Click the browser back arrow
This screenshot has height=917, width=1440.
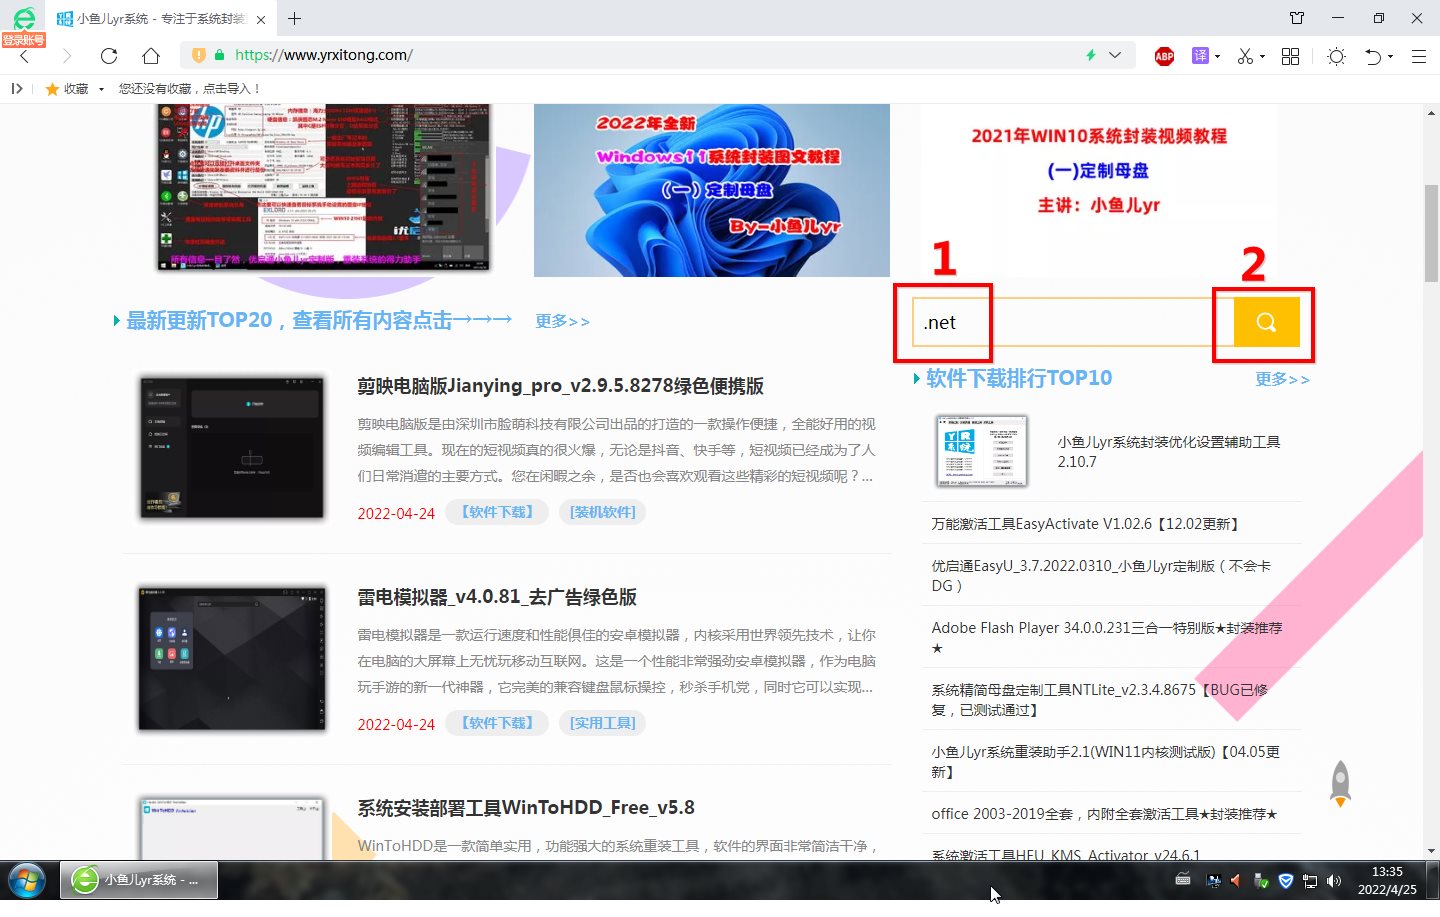[26, 56]
